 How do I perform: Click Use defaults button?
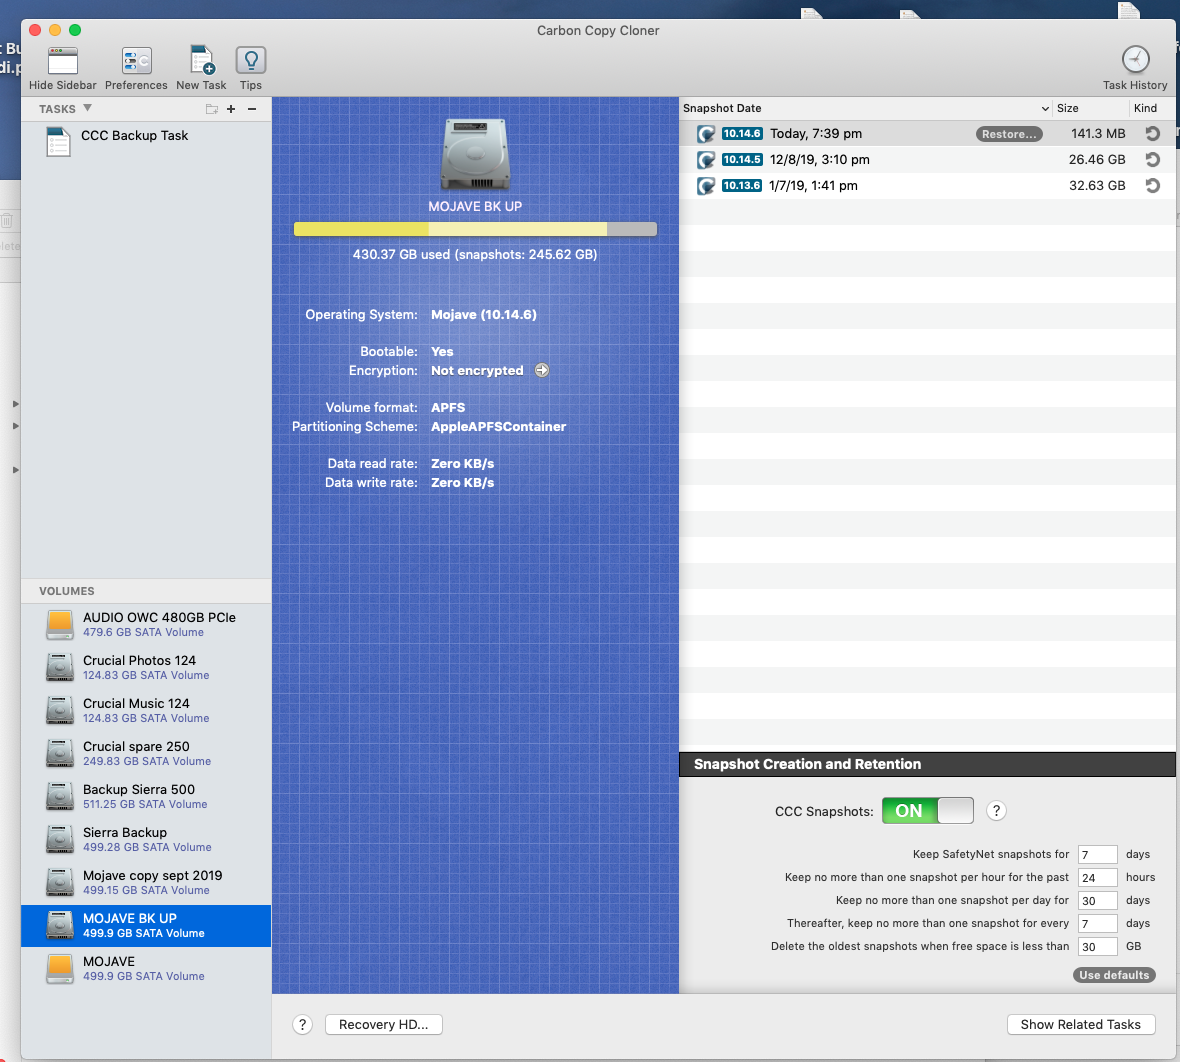(x=1114, y=975)
